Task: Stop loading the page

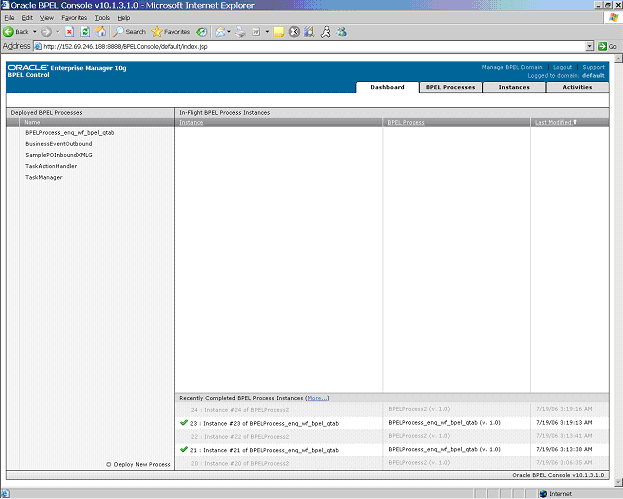Action: 69,32
